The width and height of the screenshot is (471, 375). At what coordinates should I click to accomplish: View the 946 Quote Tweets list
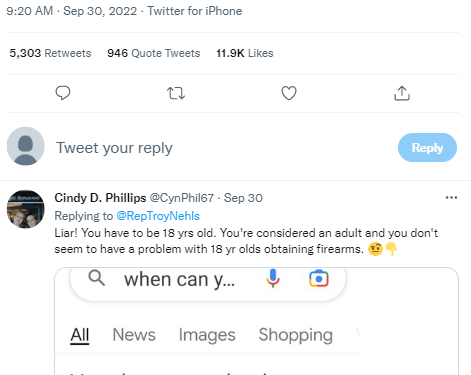[154, 53]
